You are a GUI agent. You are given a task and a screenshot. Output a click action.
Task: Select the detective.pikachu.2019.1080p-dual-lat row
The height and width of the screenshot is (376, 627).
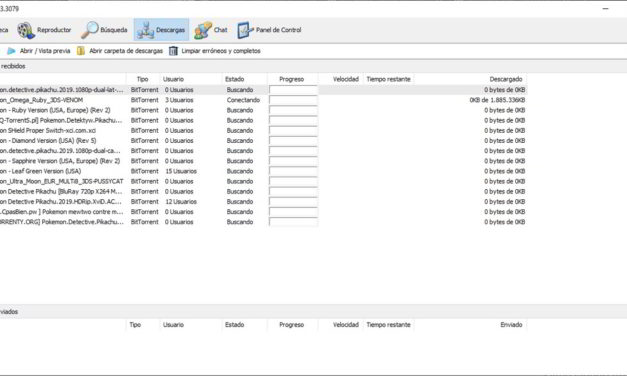click(263, 90)
